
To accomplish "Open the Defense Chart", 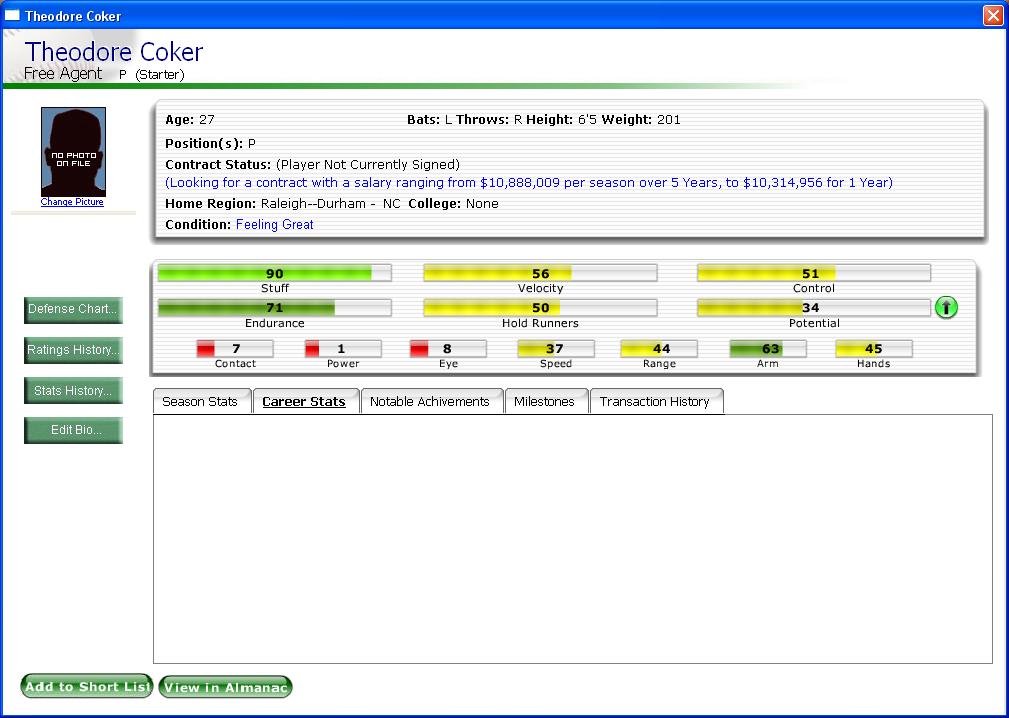I will pos(73,309).
